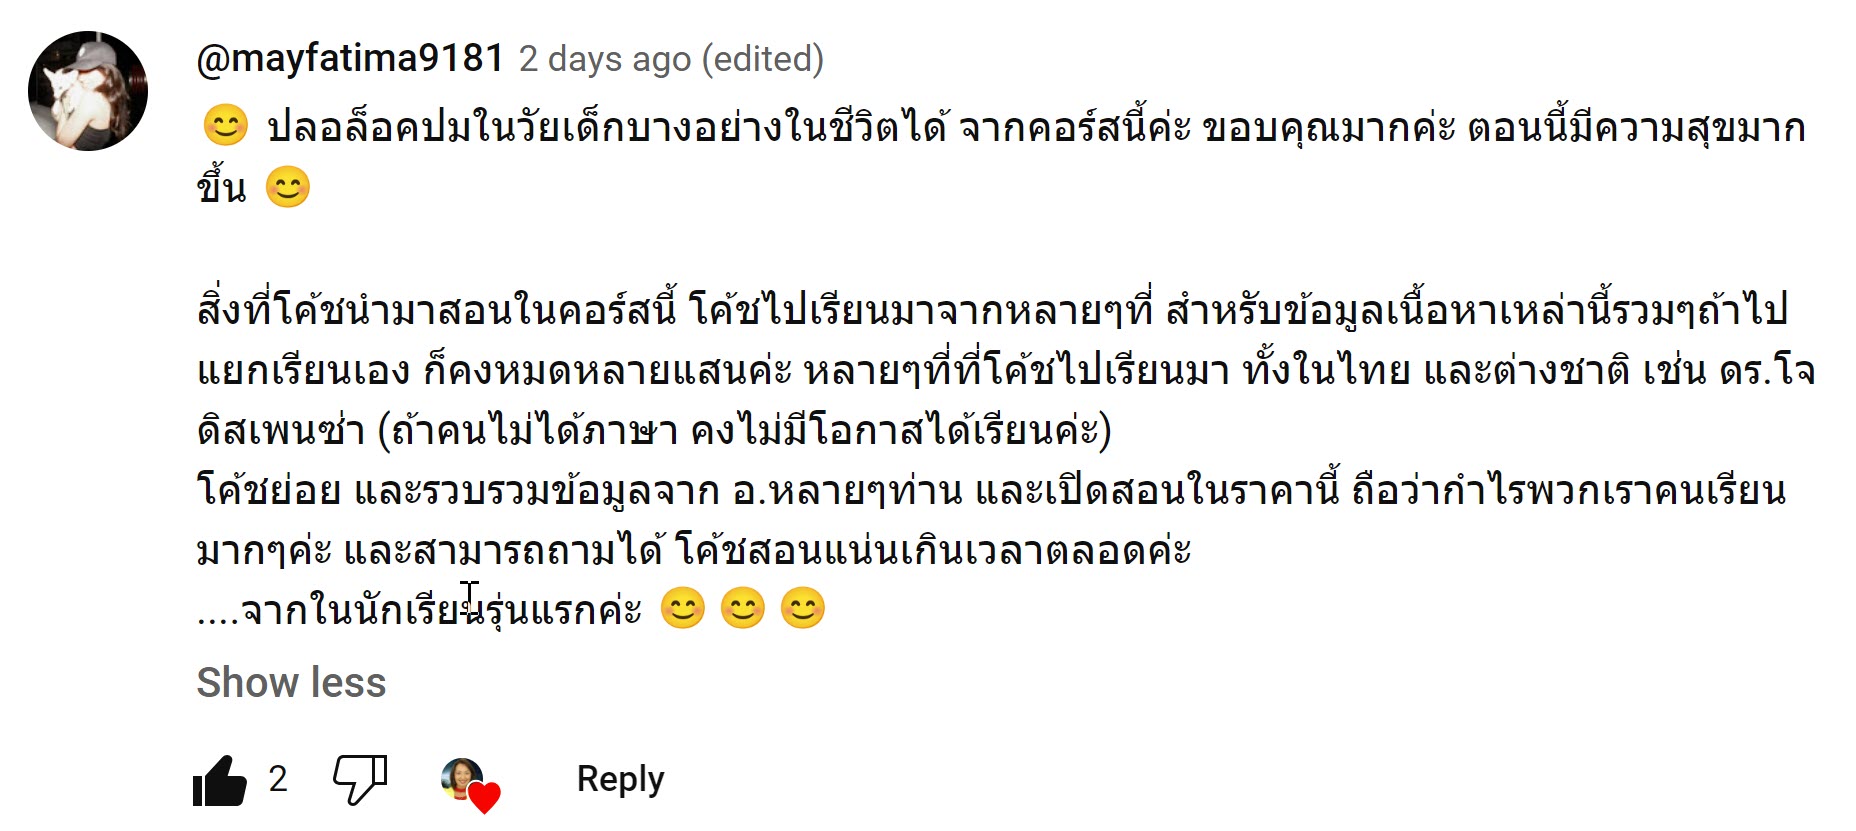Like the comment with thumbs-up icon
Viewport: 1856px width, 831px height.
220,780
